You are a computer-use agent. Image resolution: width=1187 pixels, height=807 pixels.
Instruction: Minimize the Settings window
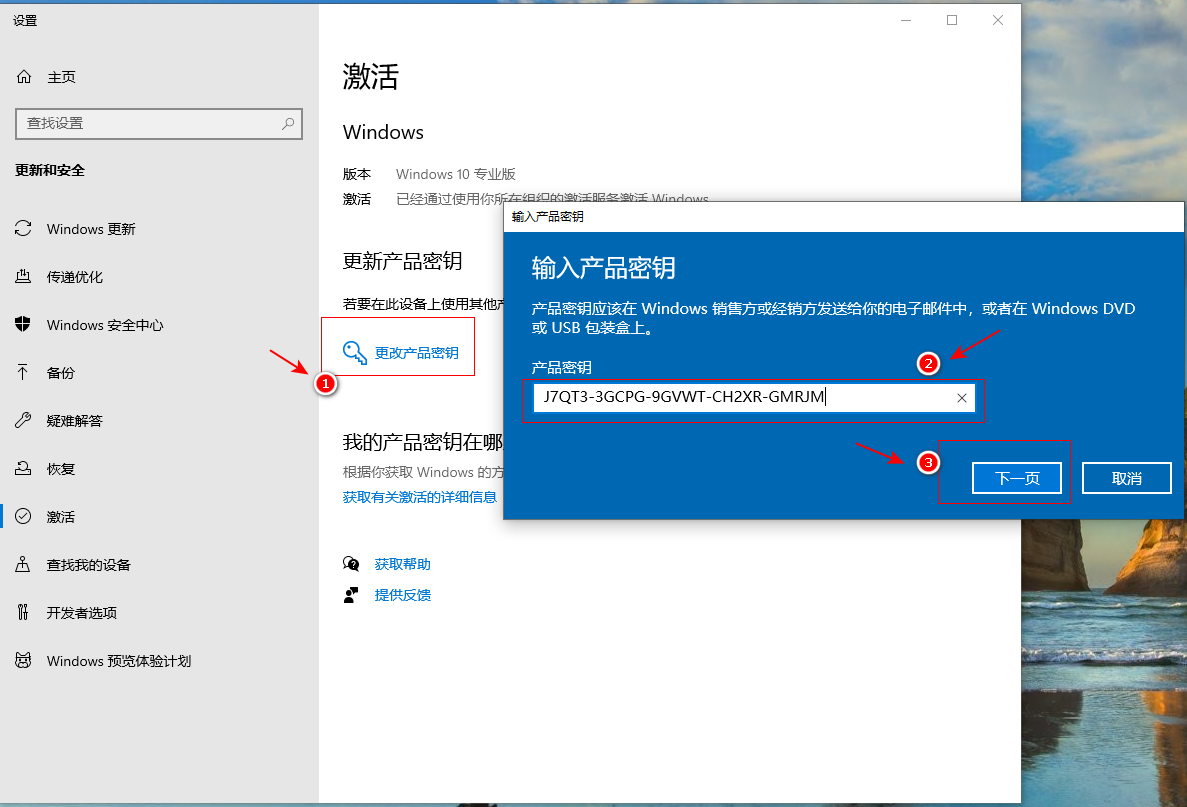coord(906,20)
